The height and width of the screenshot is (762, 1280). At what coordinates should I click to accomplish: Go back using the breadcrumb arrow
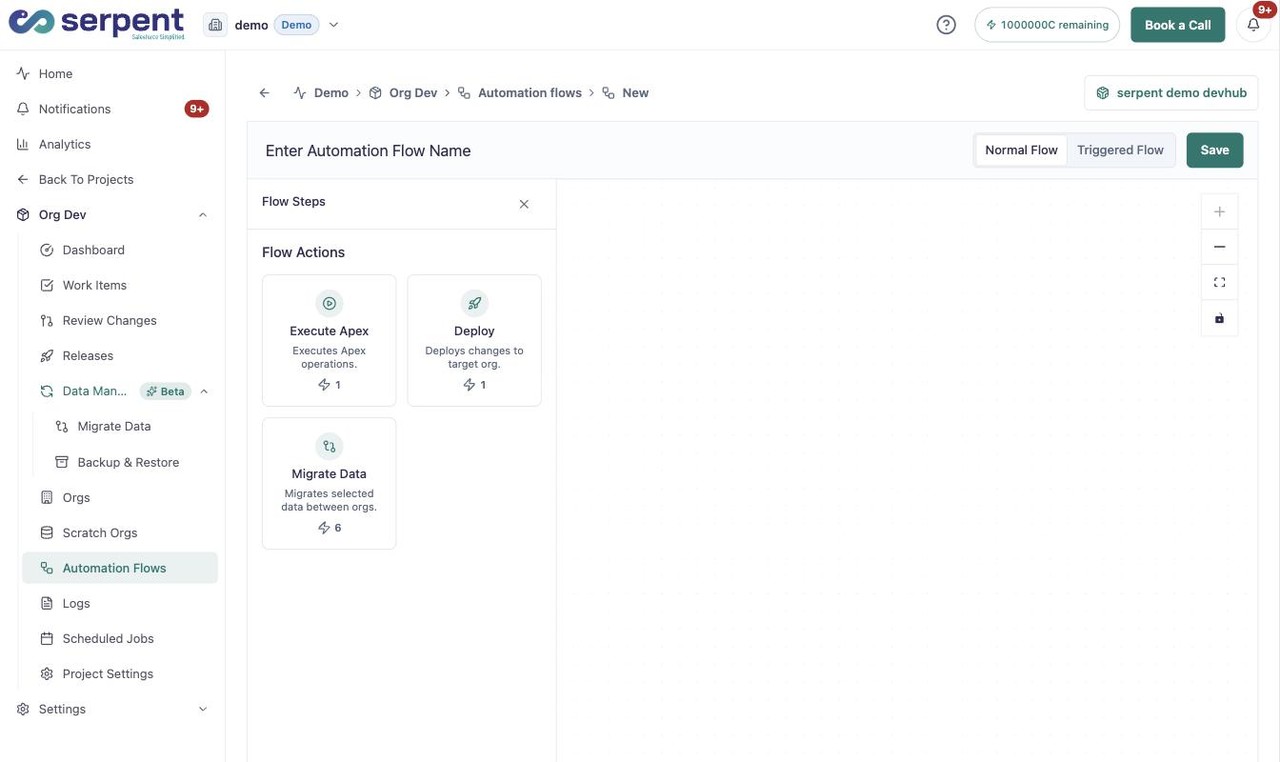pyautogui.click(x=264, y=93)
